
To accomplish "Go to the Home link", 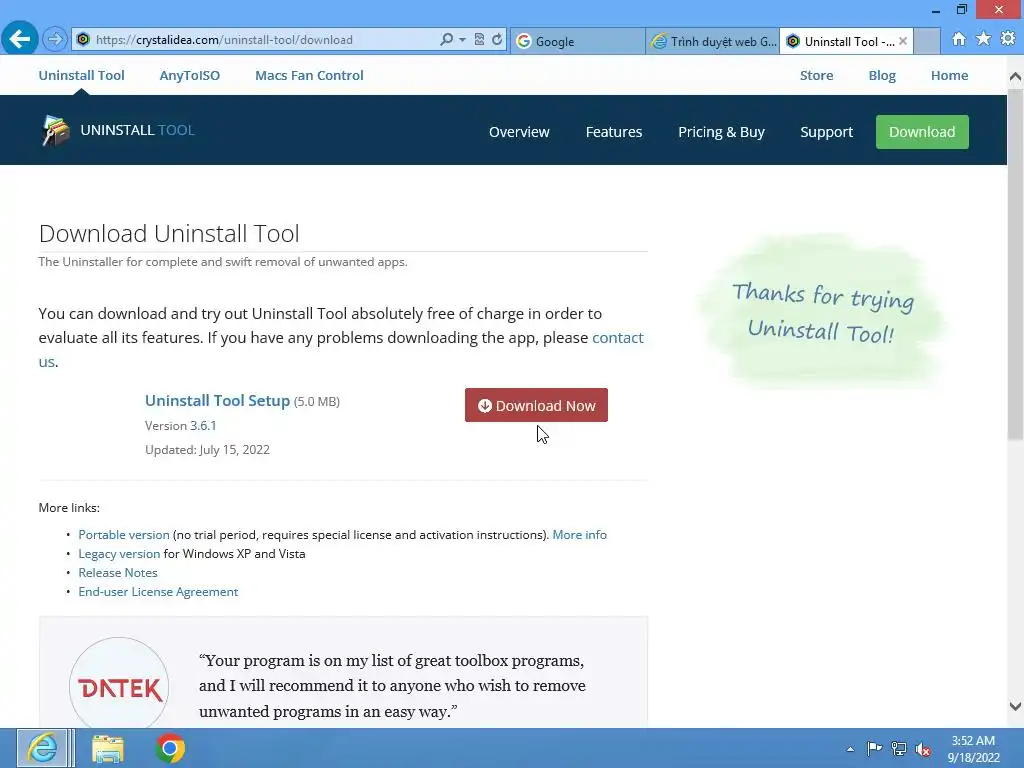I will click(x=949, y=75).
